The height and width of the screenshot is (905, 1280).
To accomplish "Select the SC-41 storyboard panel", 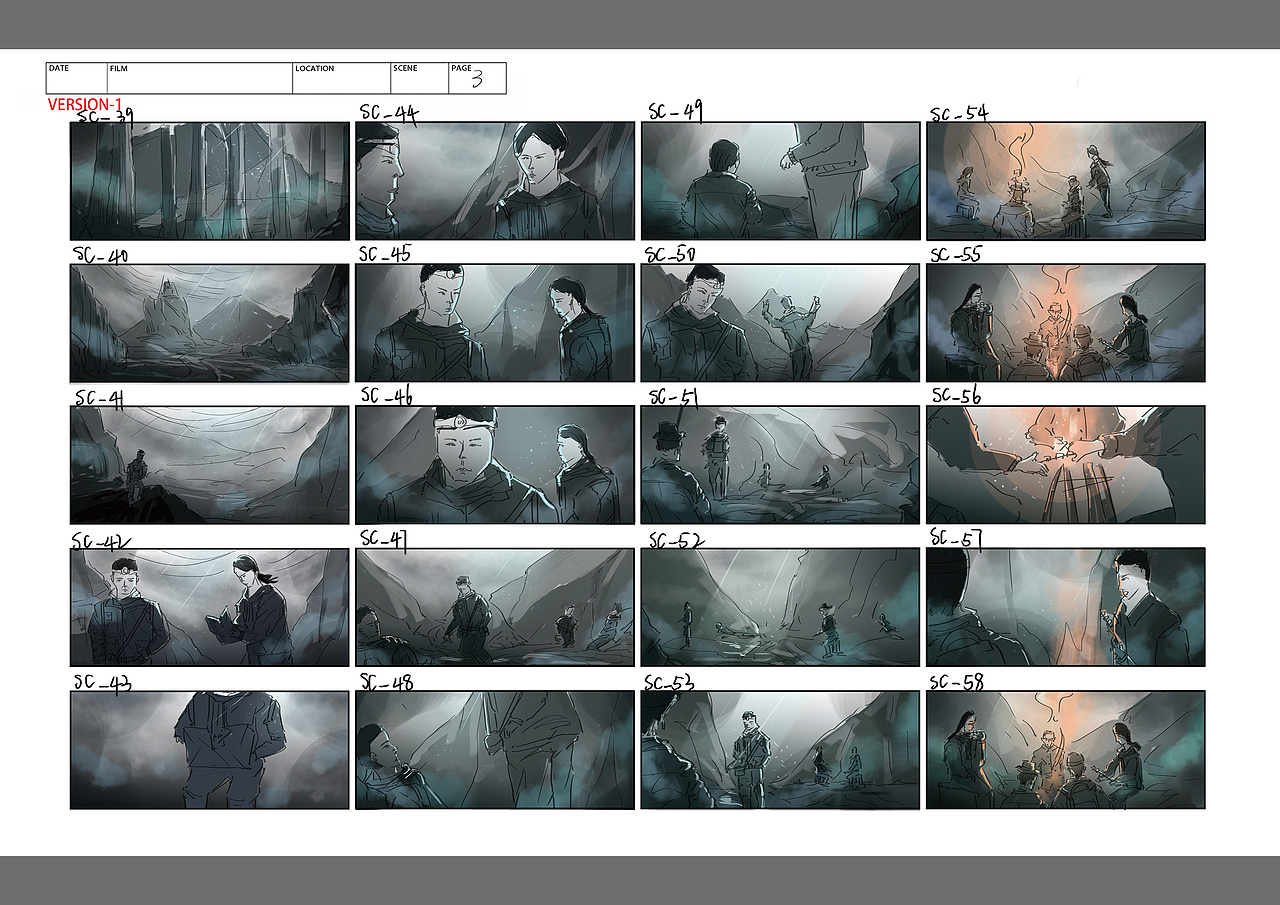I will point(209,465).
